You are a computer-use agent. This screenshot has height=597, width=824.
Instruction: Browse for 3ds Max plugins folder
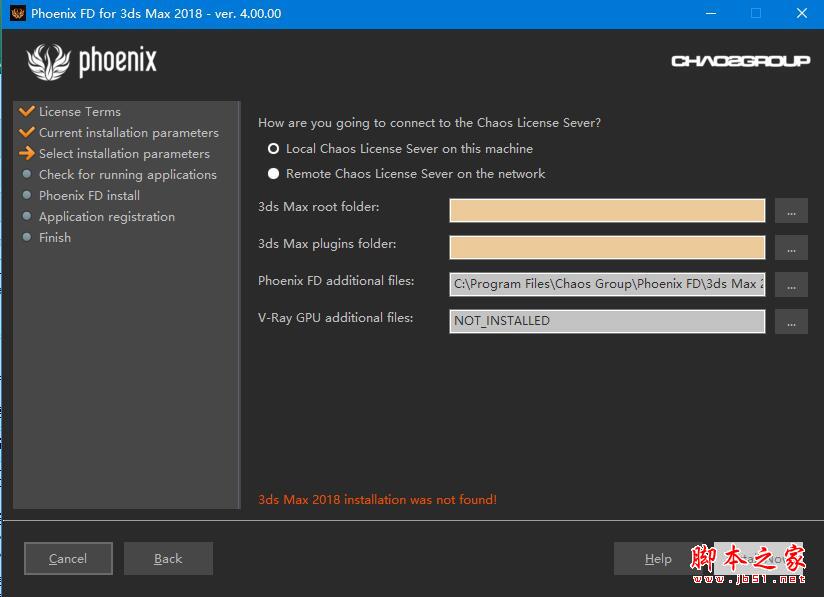click(791, 248)
